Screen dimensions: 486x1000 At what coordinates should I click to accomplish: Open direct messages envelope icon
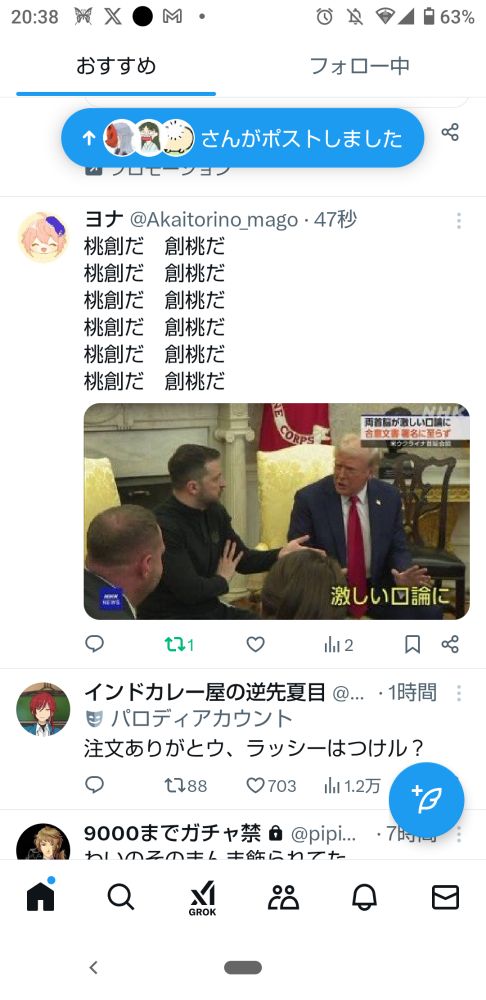click(445, 897)
